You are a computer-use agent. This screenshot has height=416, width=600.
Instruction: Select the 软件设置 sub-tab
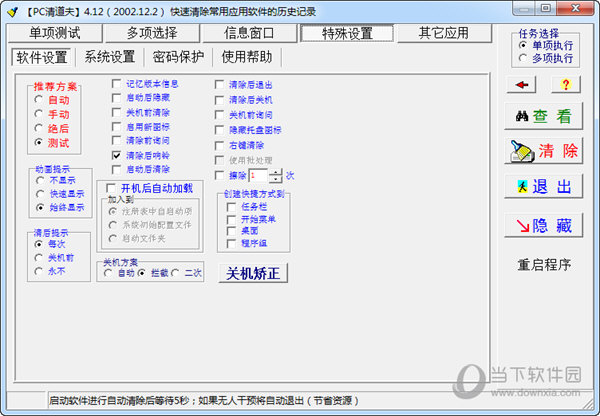[x=41, y=57]
